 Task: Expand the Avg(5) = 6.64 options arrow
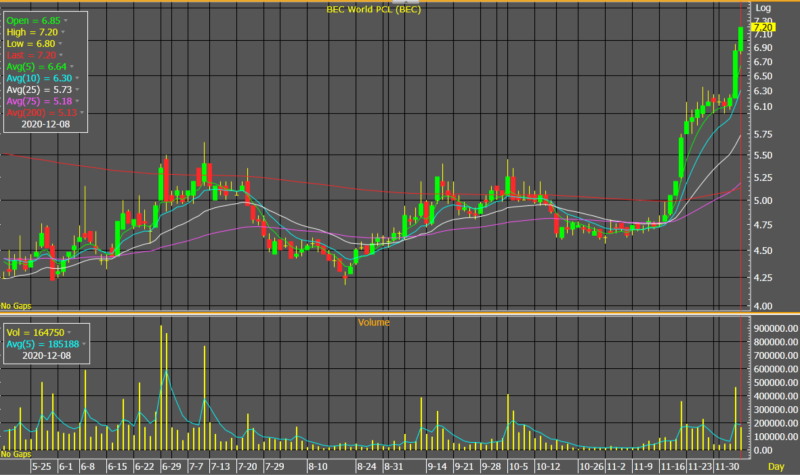(72, 67)
